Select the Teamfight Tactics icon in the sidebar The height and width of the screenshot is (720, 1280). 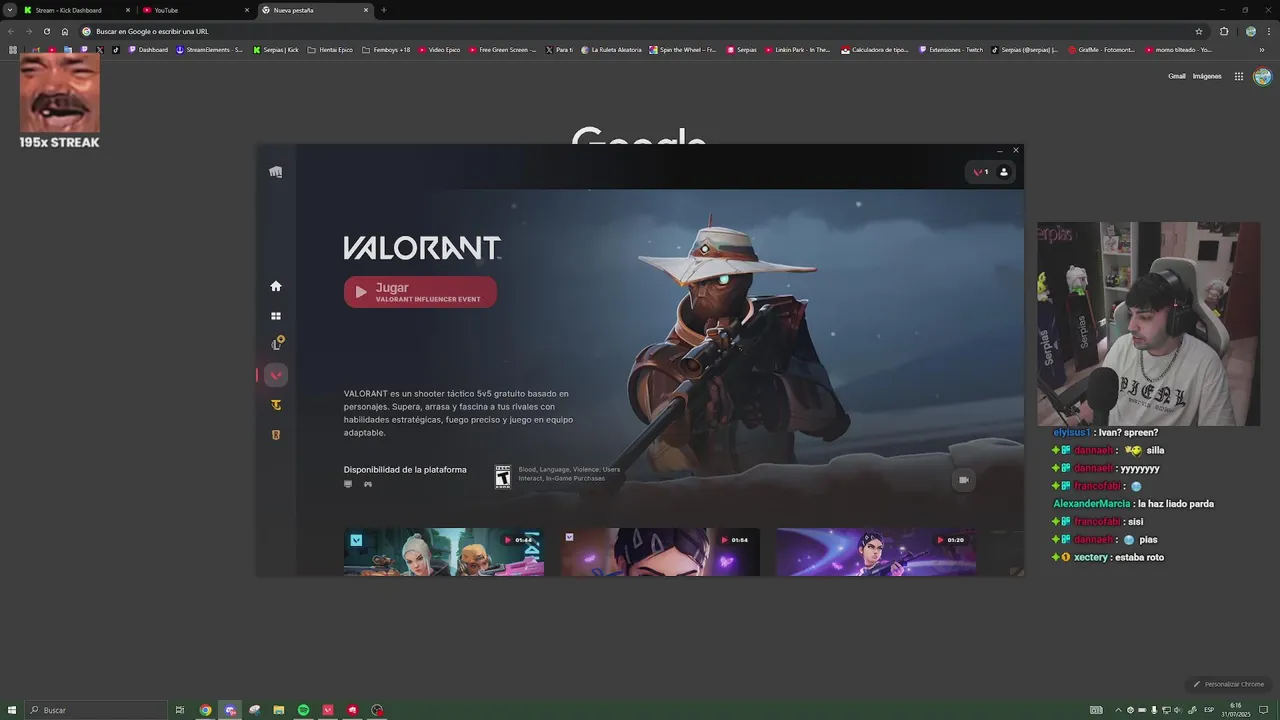coord(276,405)
